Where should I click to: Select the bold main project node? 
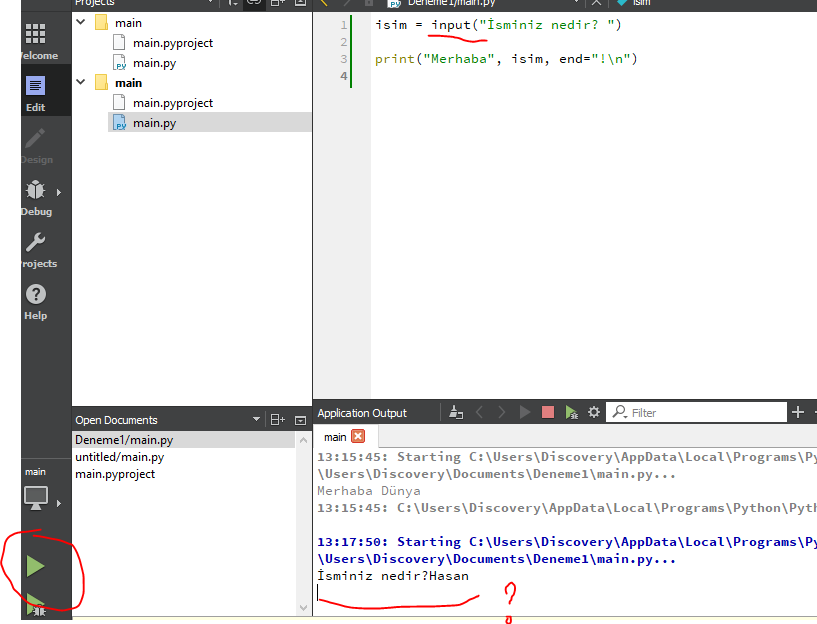(x=128, y=83)
